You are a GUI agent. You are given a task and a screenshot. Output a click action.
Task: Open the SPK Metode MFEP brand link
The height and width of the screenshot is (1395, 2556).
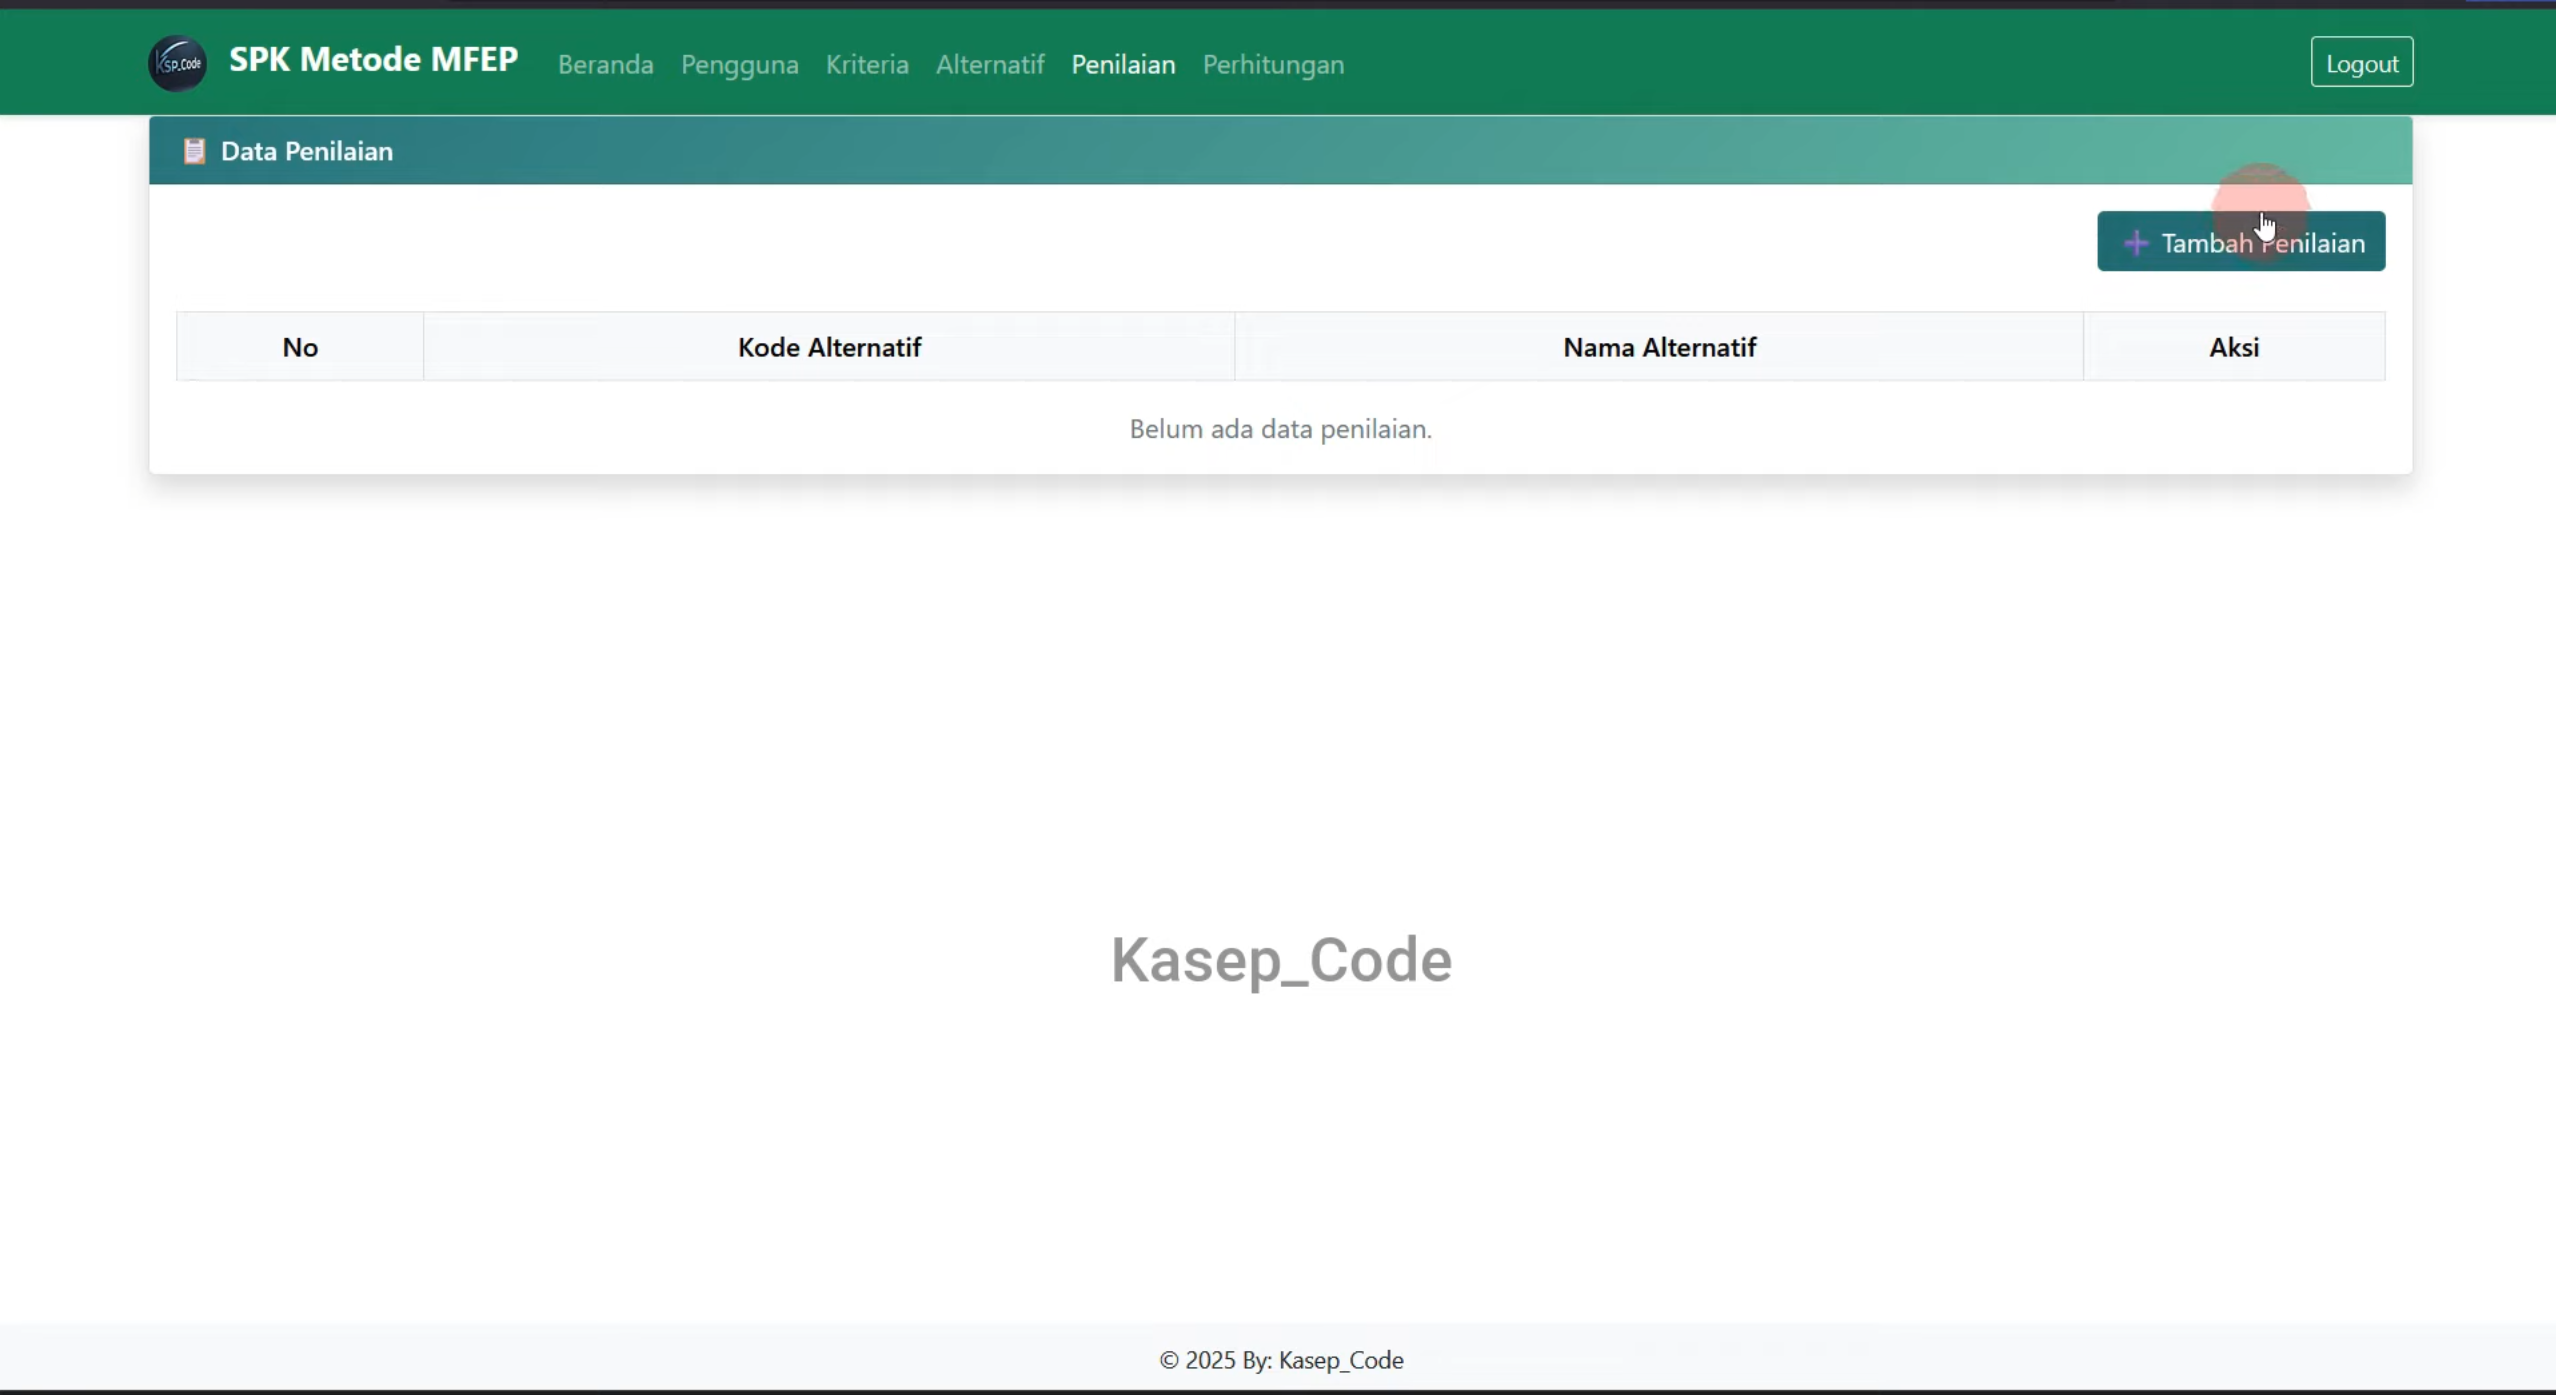tap(373, 60)
